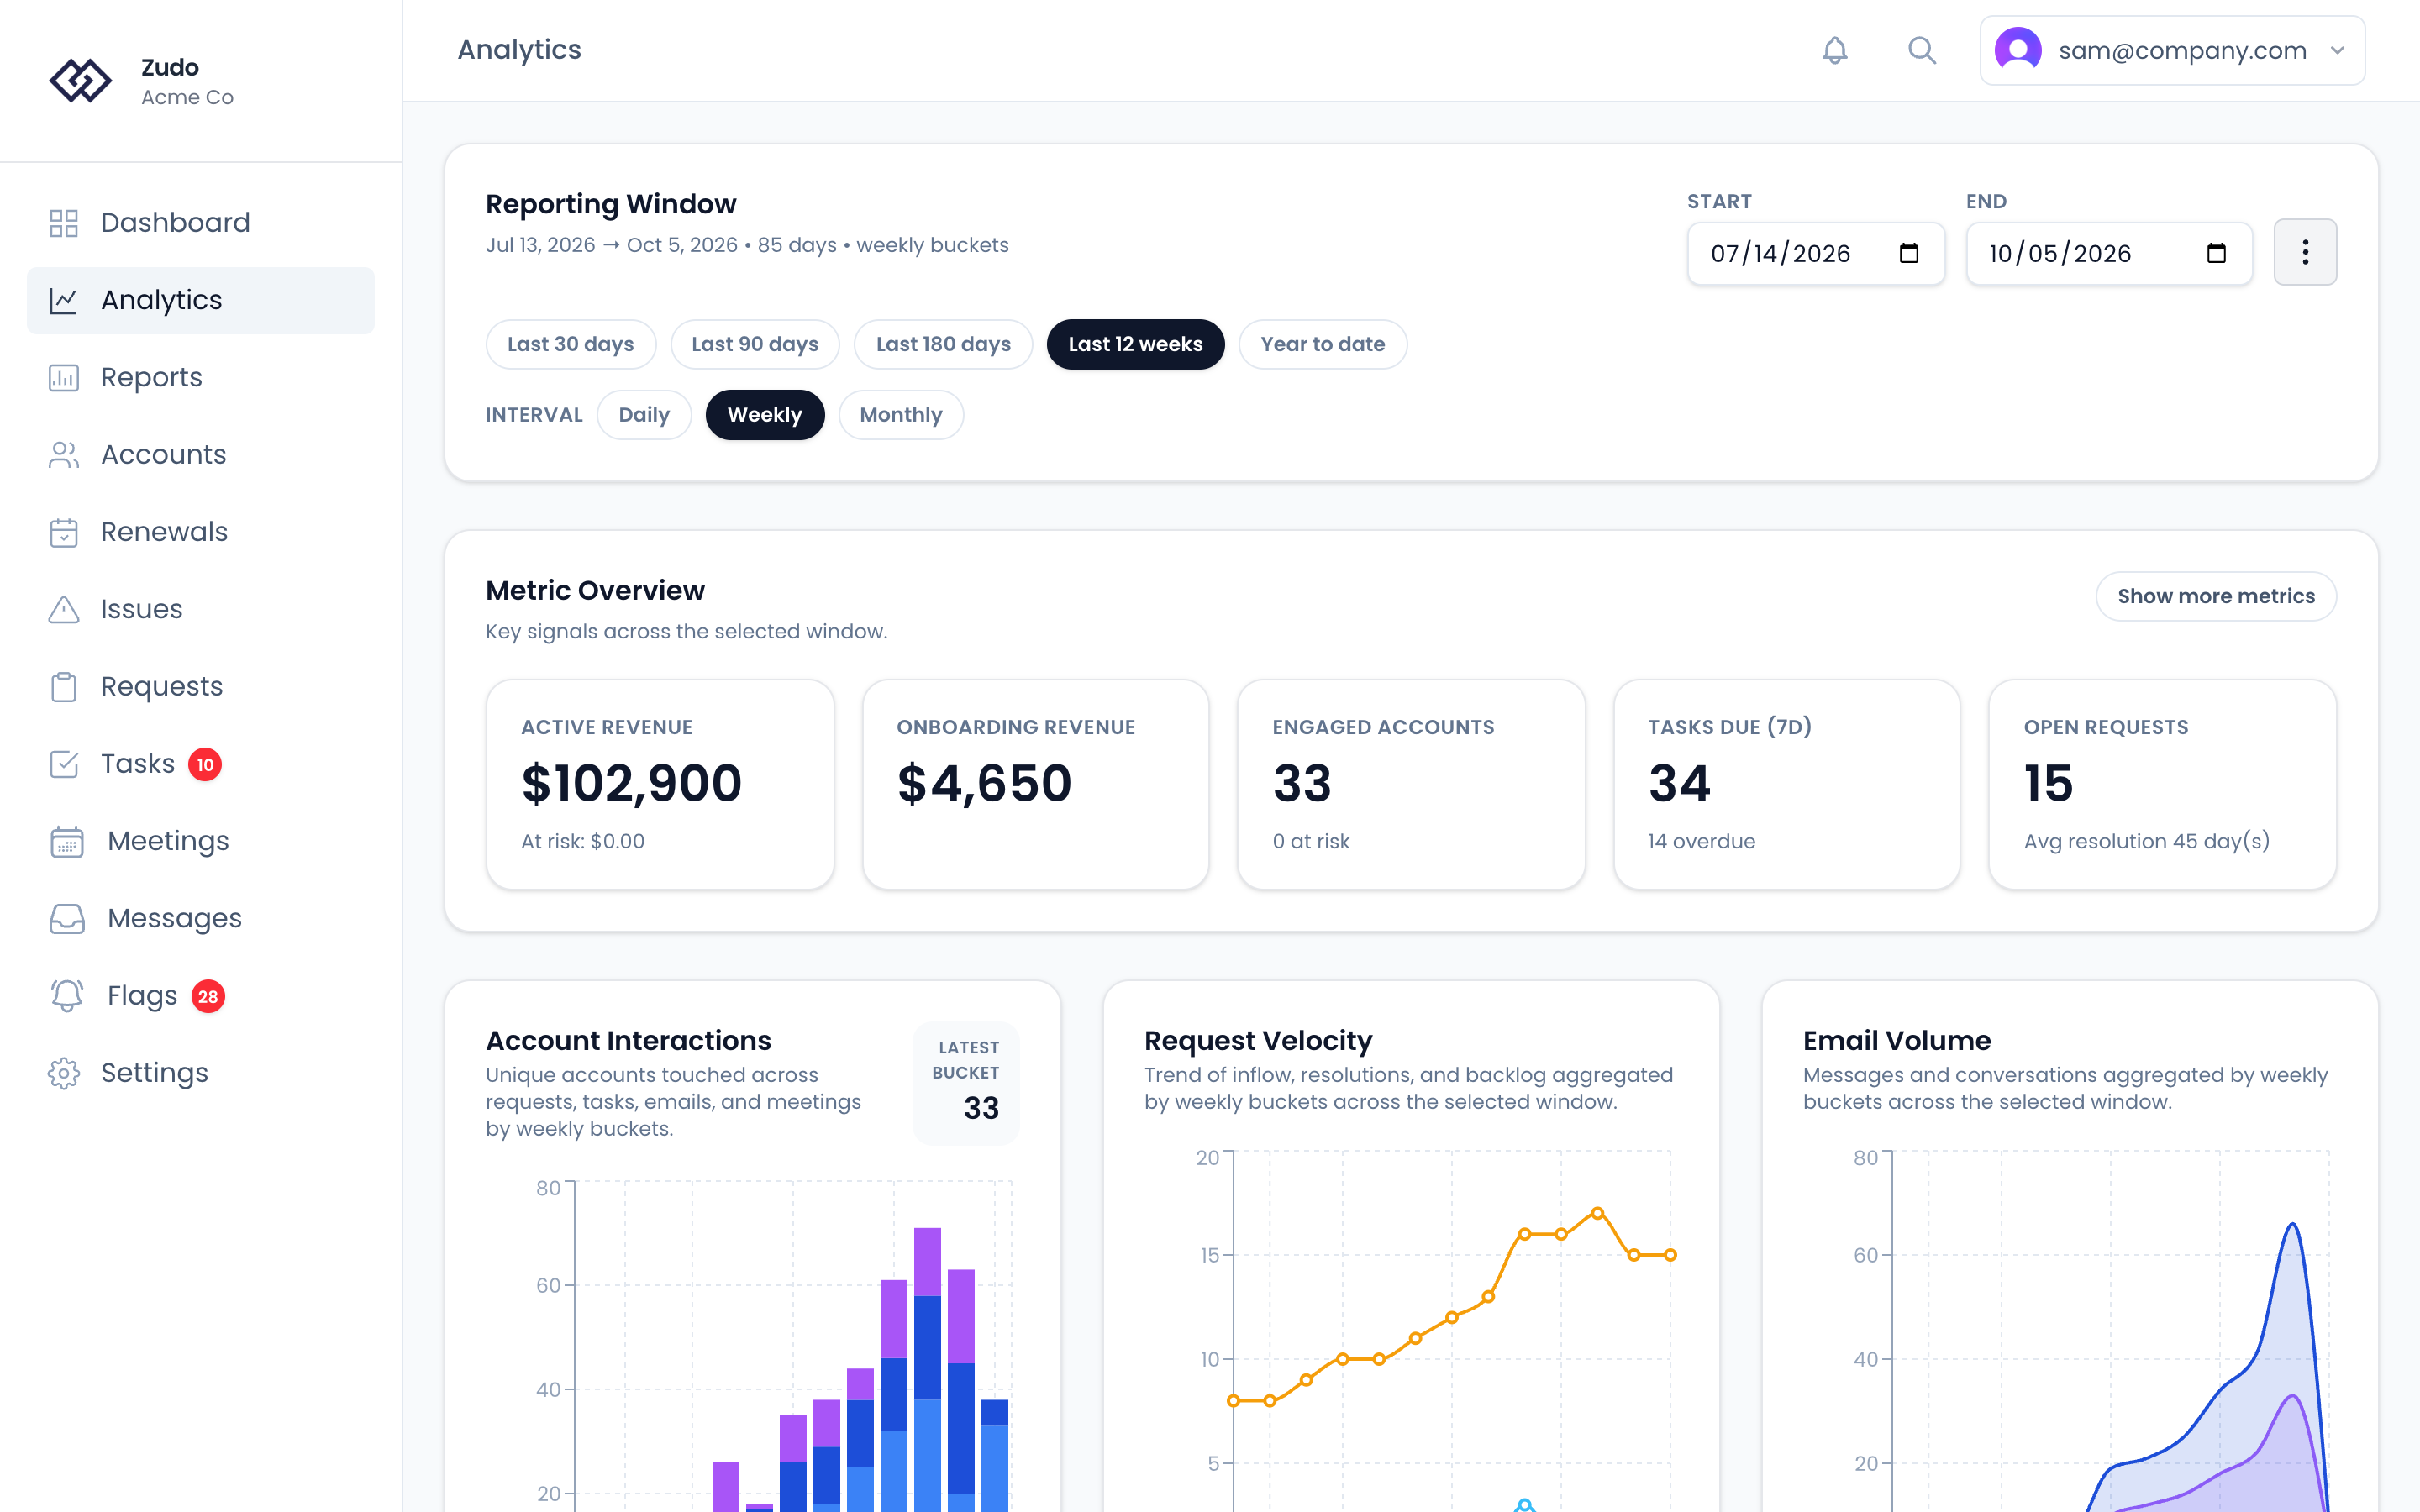Screen dimensions: 2420x1512
Task: Switch interval to Monthly
Action: (901, 415)
